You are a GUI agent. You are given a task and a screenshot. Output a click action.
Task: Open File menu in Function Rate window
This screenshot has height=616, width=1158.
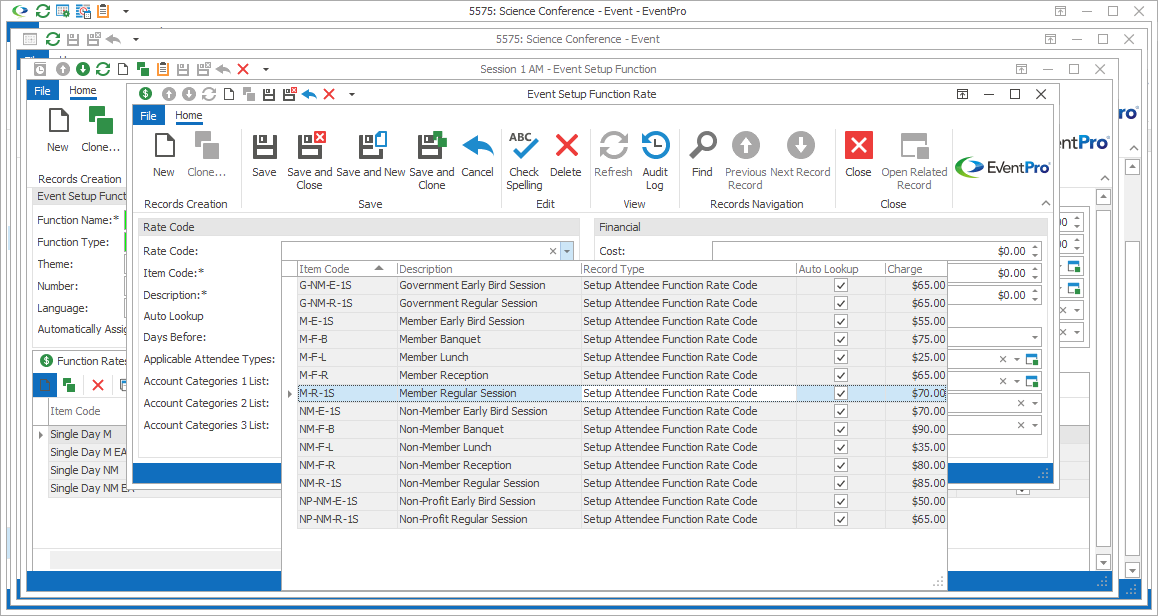(x=148, y=116)
